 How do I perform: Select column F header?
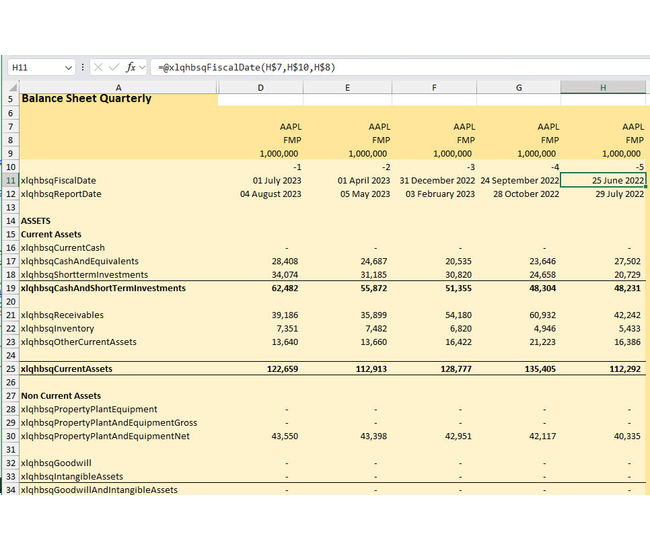coord(434,87)
